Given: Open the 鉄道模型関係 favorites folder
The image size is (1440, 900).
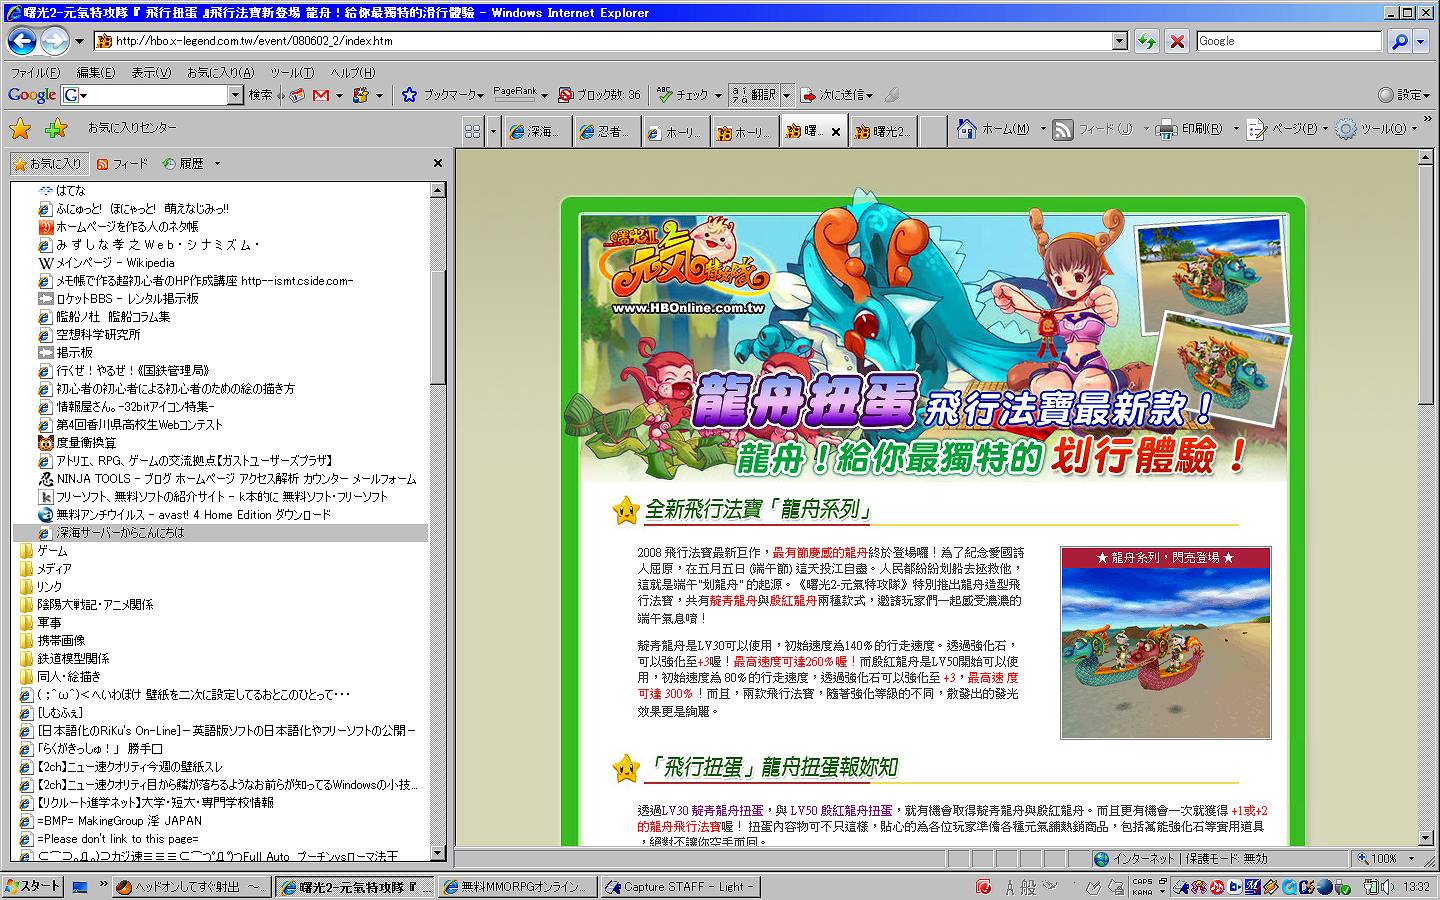Looking at the screenshot, I should click(x=73, y=659).
